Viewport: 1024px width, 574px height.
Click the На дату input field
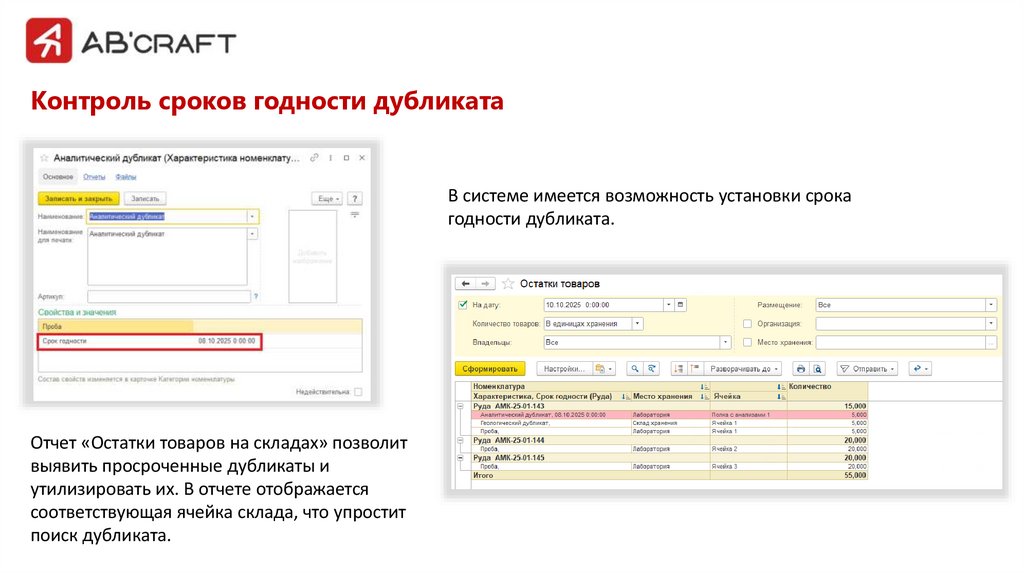pos(603,305)
